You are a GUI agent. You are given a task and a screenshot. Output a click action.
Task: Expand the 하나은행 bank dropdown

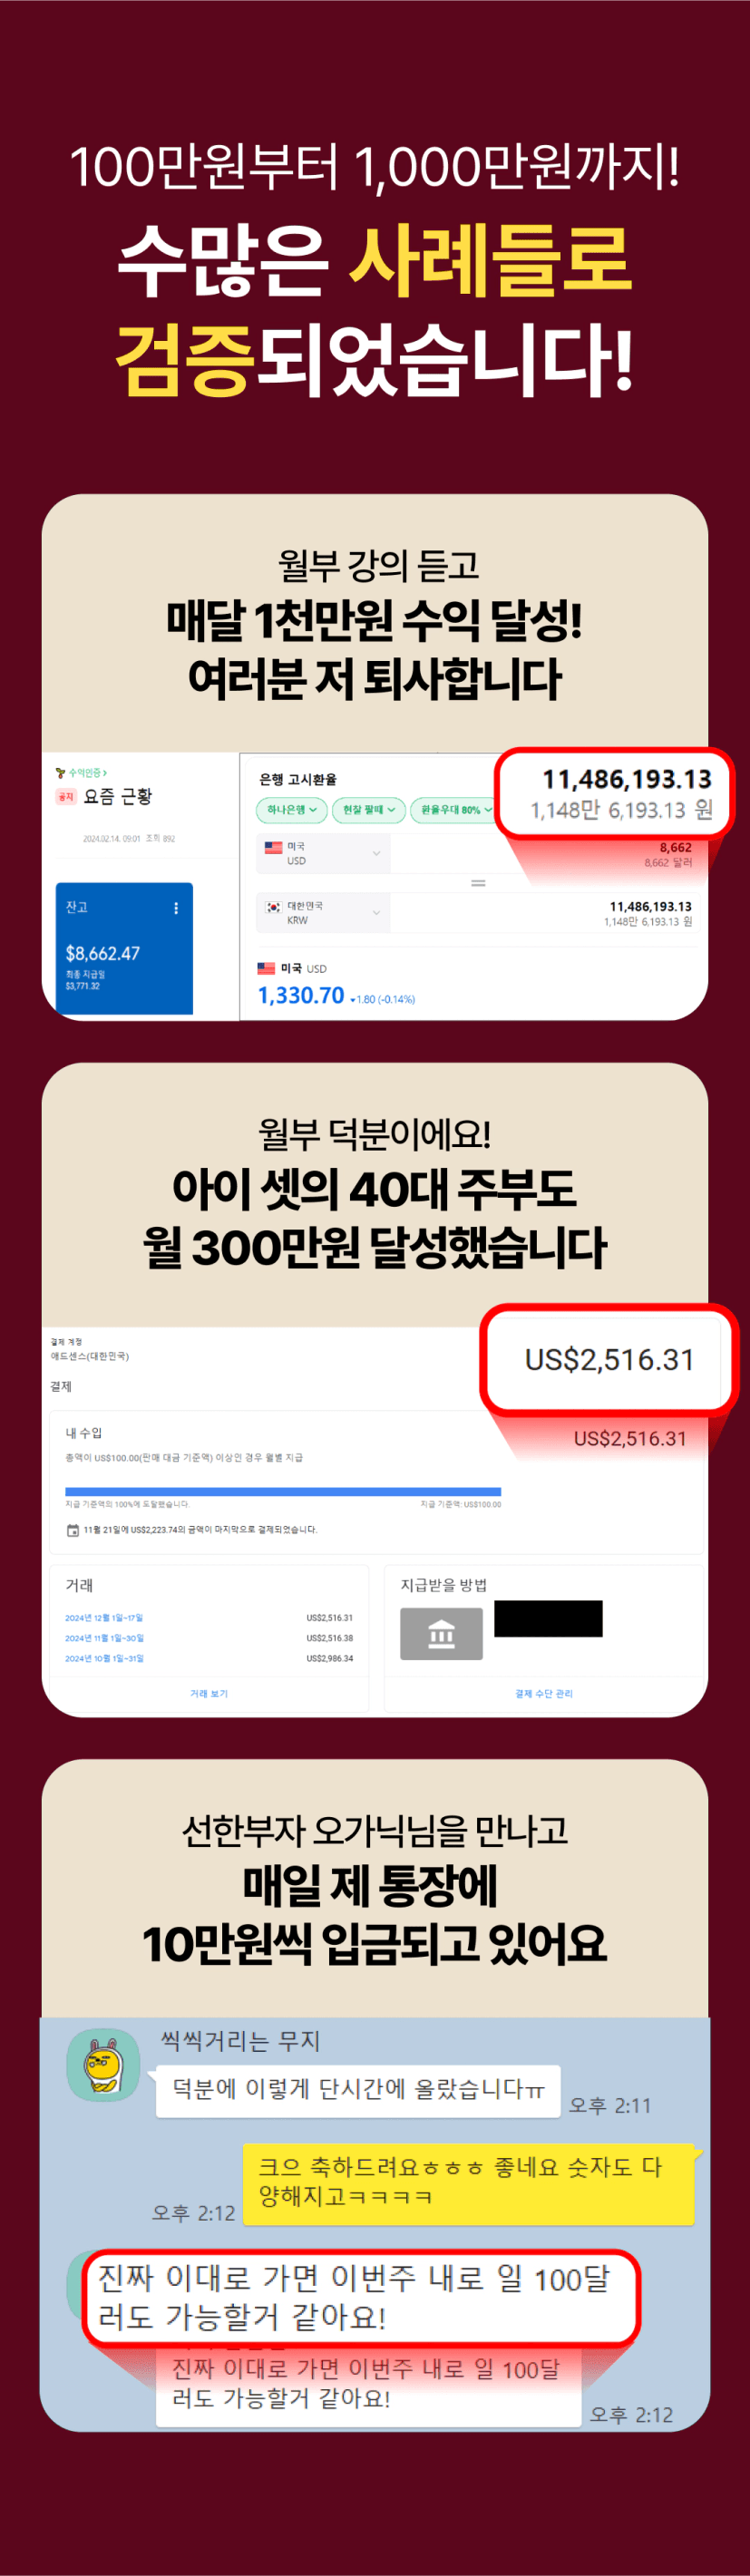[x=291, y=810]
